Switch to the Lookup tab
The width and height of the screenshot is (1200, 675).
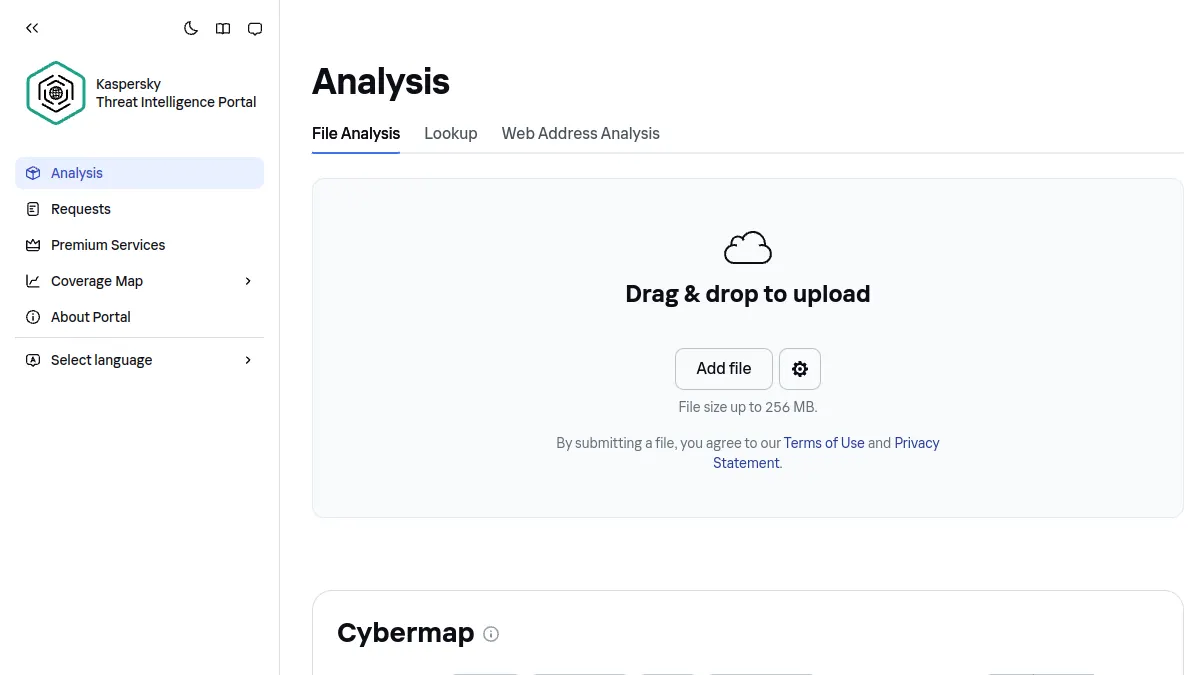451,133
